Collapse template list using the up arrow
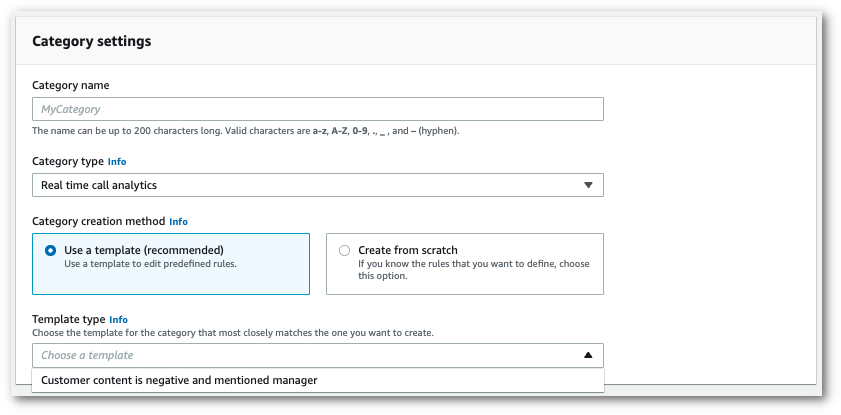 pyautogui.click(x=588, y=355)
